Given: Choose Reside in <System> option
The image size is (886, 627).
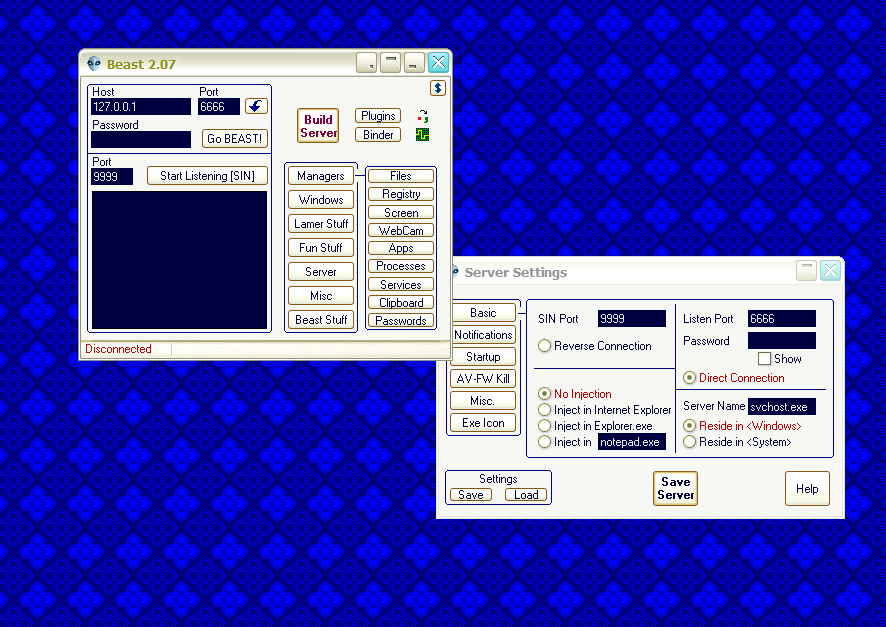Looking at the screenshot, I should click(689, 442).
